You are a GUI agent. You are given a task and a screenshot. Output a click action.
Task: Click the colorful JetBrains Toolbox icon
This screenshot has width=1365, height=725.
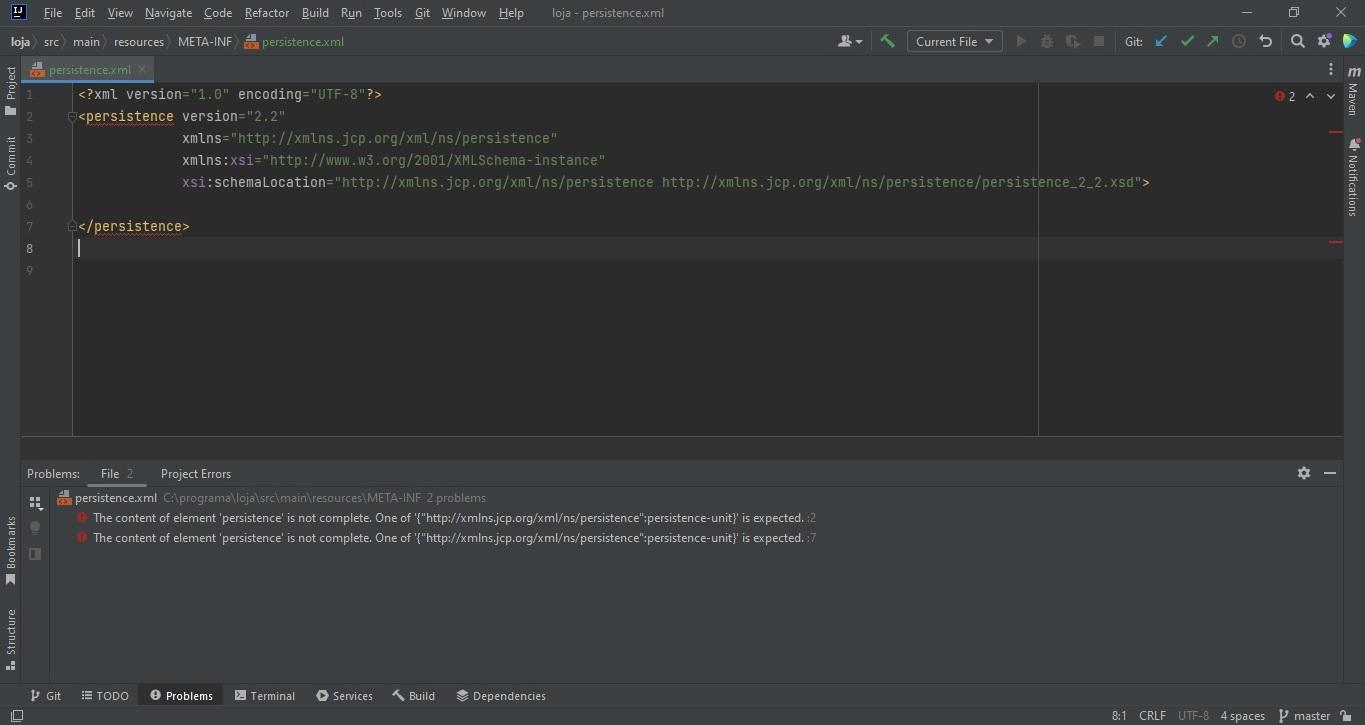tap(1350, 41)
